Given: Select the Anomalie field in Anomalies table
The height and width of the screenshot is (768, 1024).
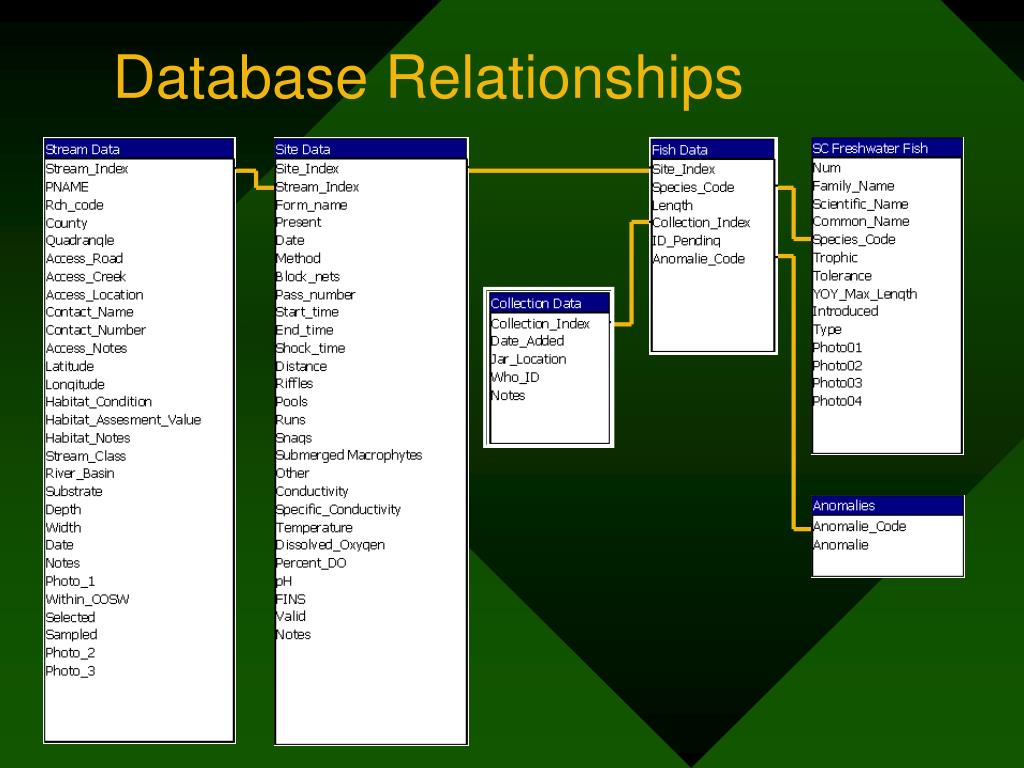Looking at the screenshot, I should tap(840, 545).
